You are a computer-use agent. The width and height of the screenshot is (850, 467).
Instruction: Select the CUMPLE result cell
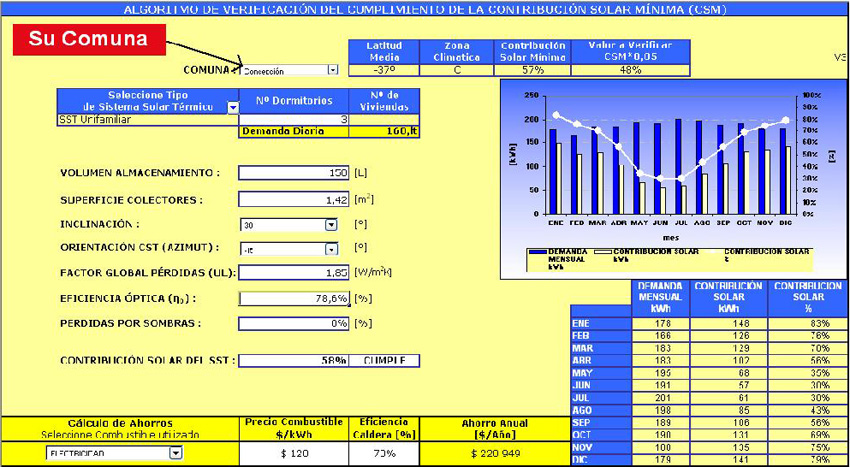tap(385, 361)
